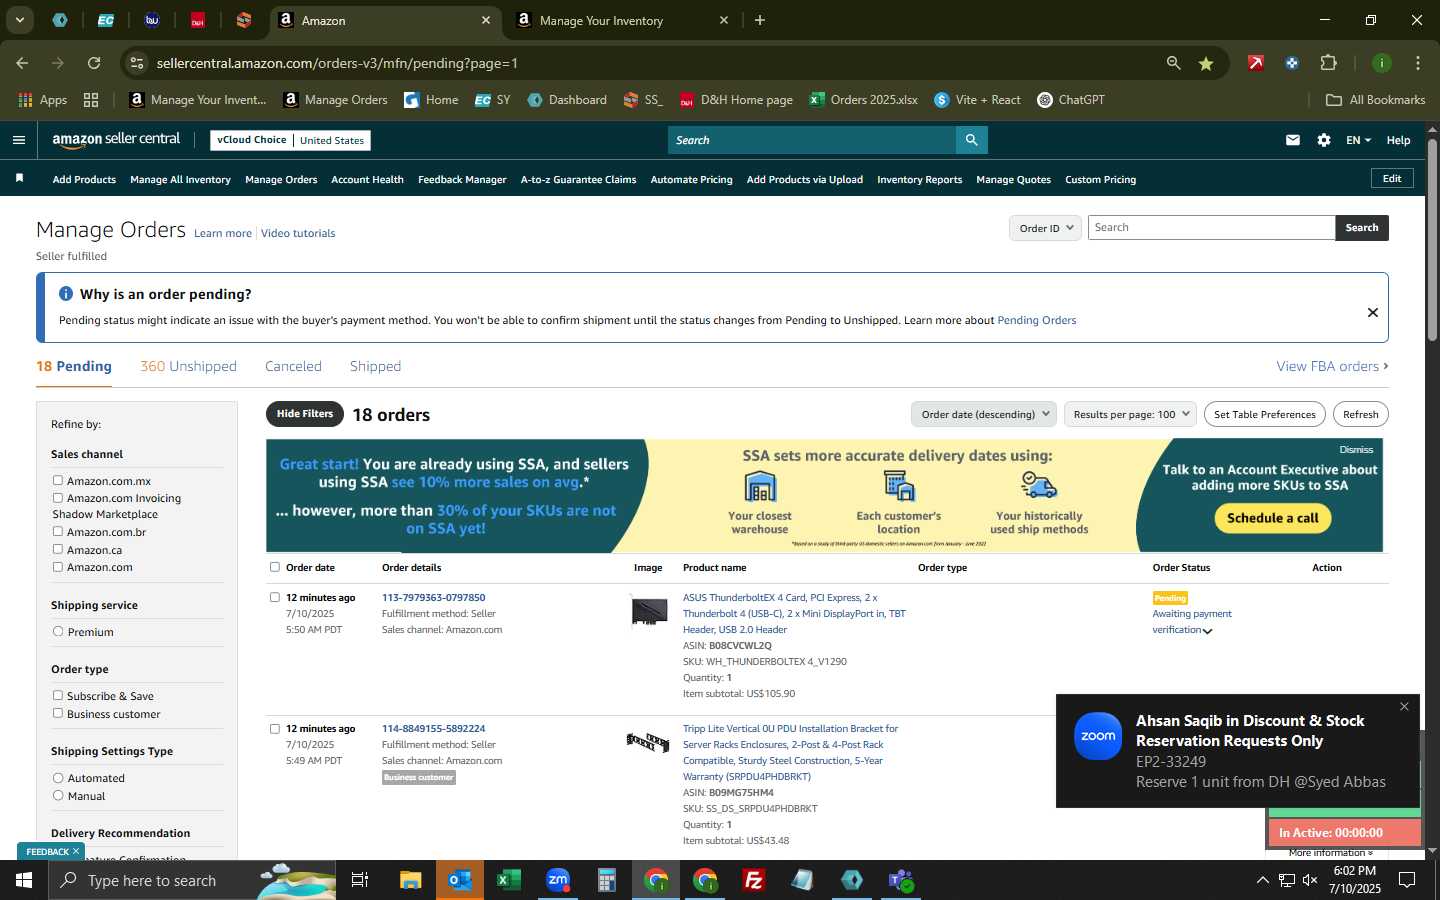This screenshot has width=1440, height=900.
Task: Switch to the Canceled orders tab
Action: [293, 366]
